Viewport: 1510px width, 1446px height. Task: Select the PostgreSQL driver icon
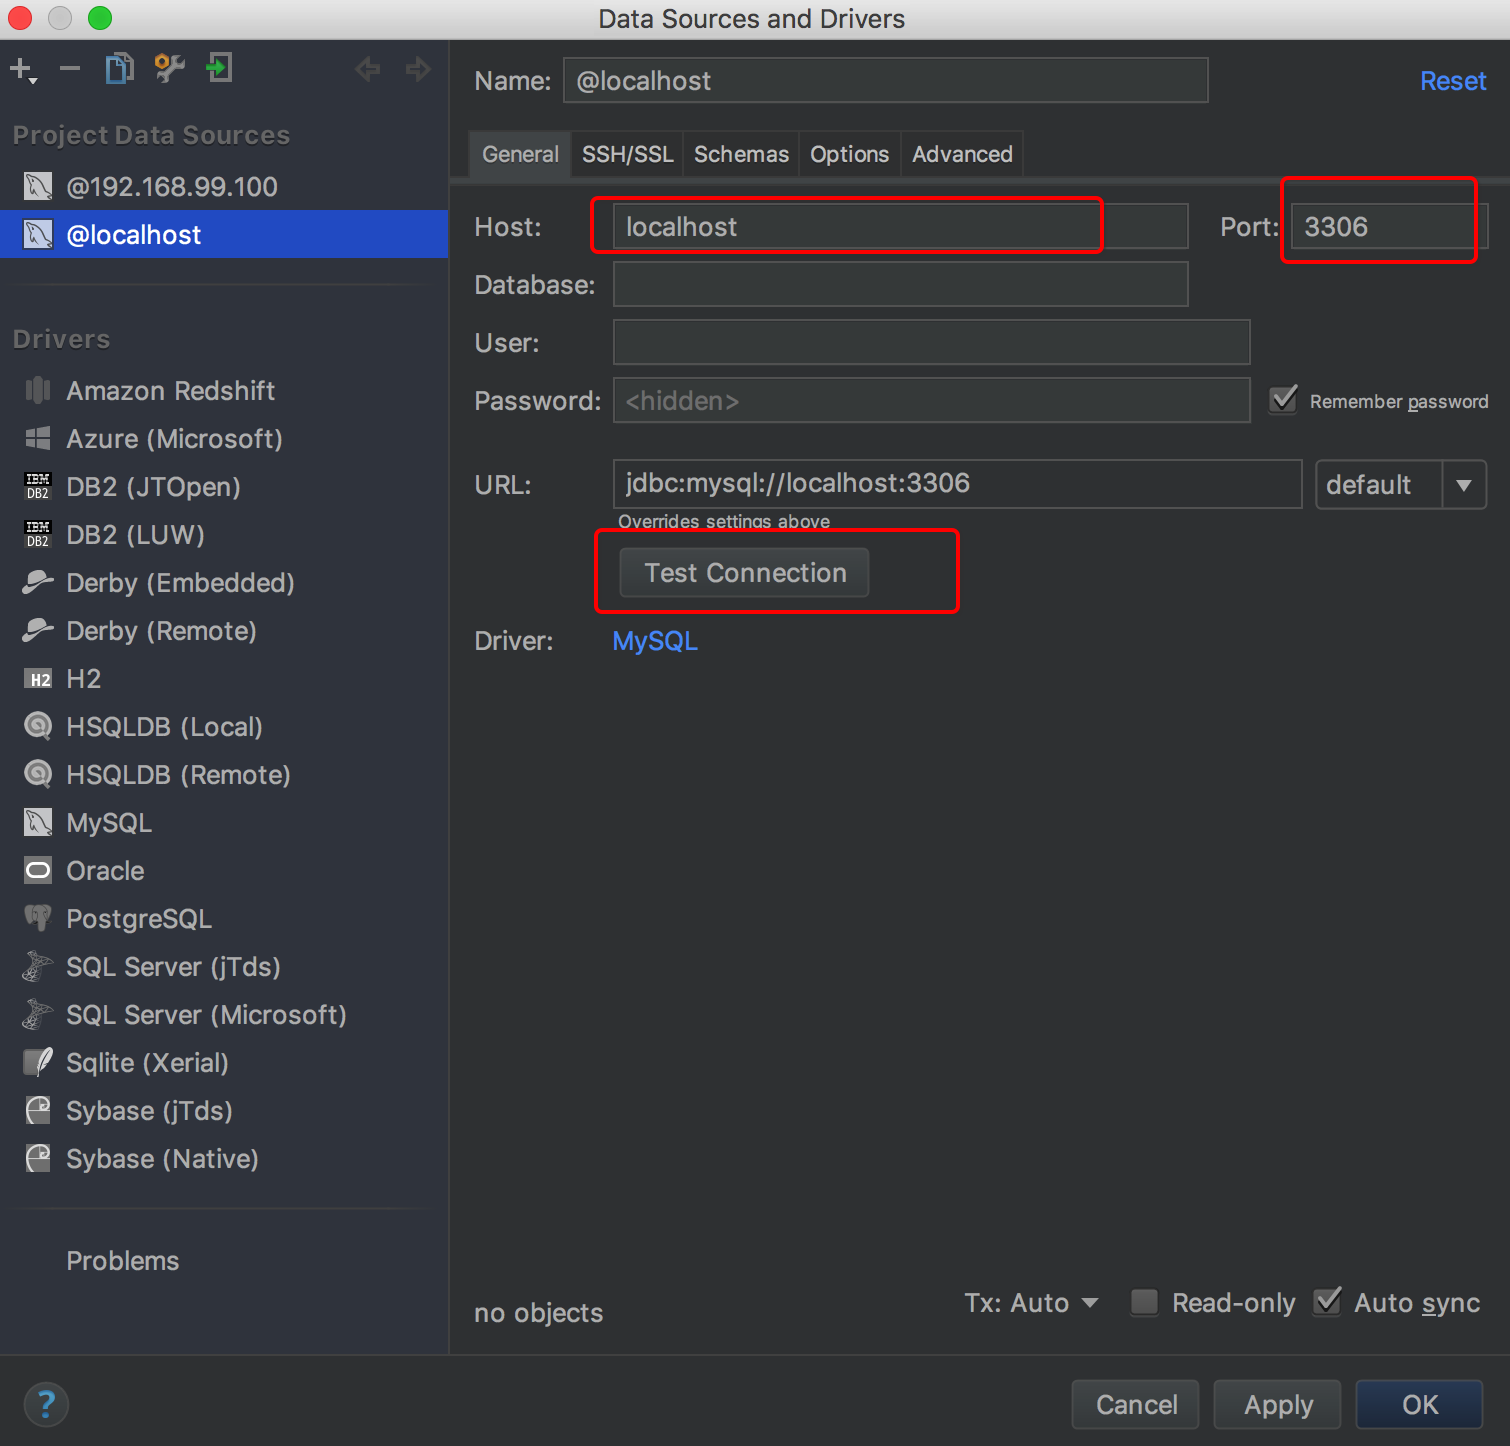tap(38, 918)
